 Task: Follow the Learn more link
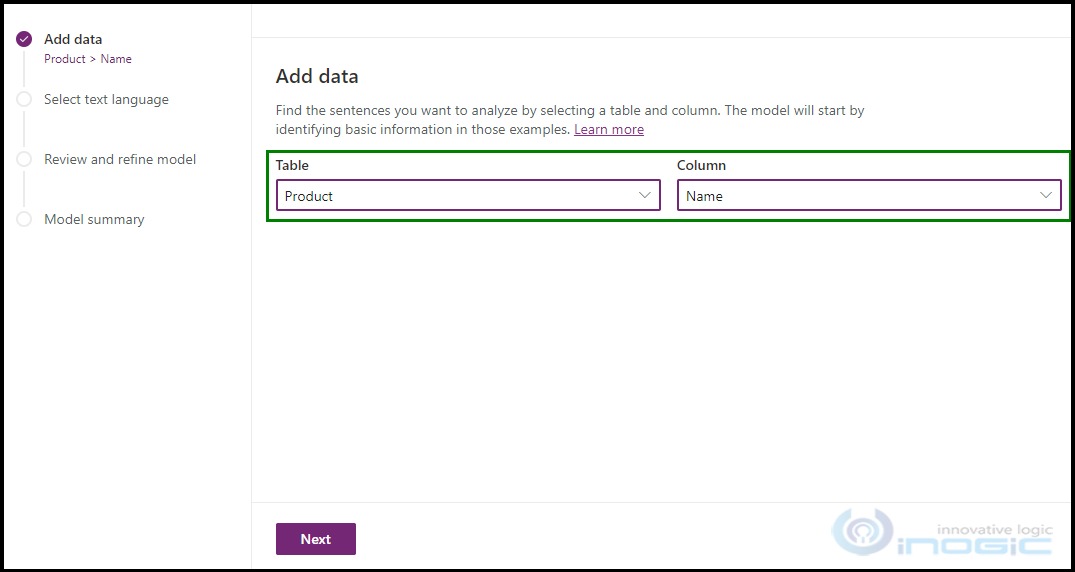[x=608, y=130]
